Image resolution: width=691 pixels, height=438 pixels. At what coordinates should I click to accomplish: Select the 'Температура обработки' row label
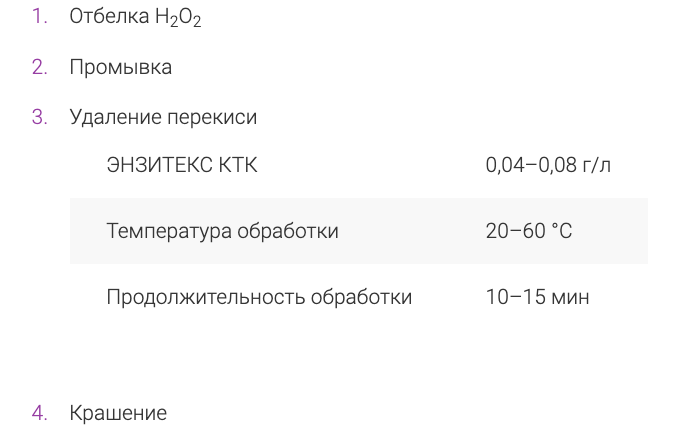tap(223, 231)
